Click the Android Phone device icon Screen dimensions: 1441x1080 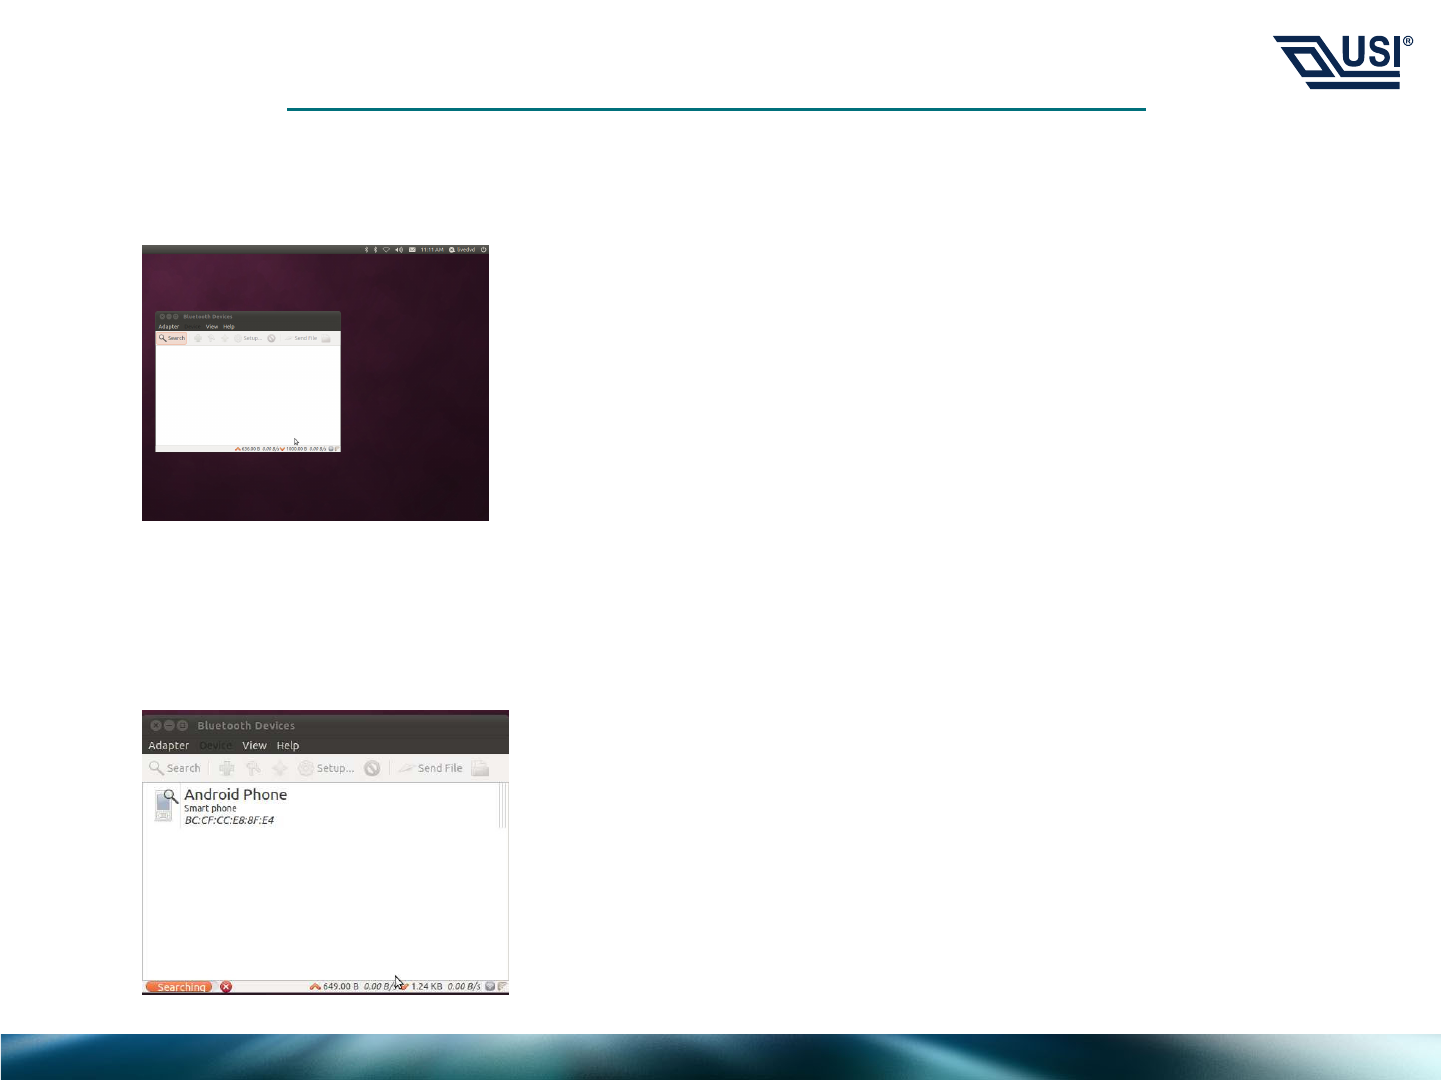(x=166, y=806)
